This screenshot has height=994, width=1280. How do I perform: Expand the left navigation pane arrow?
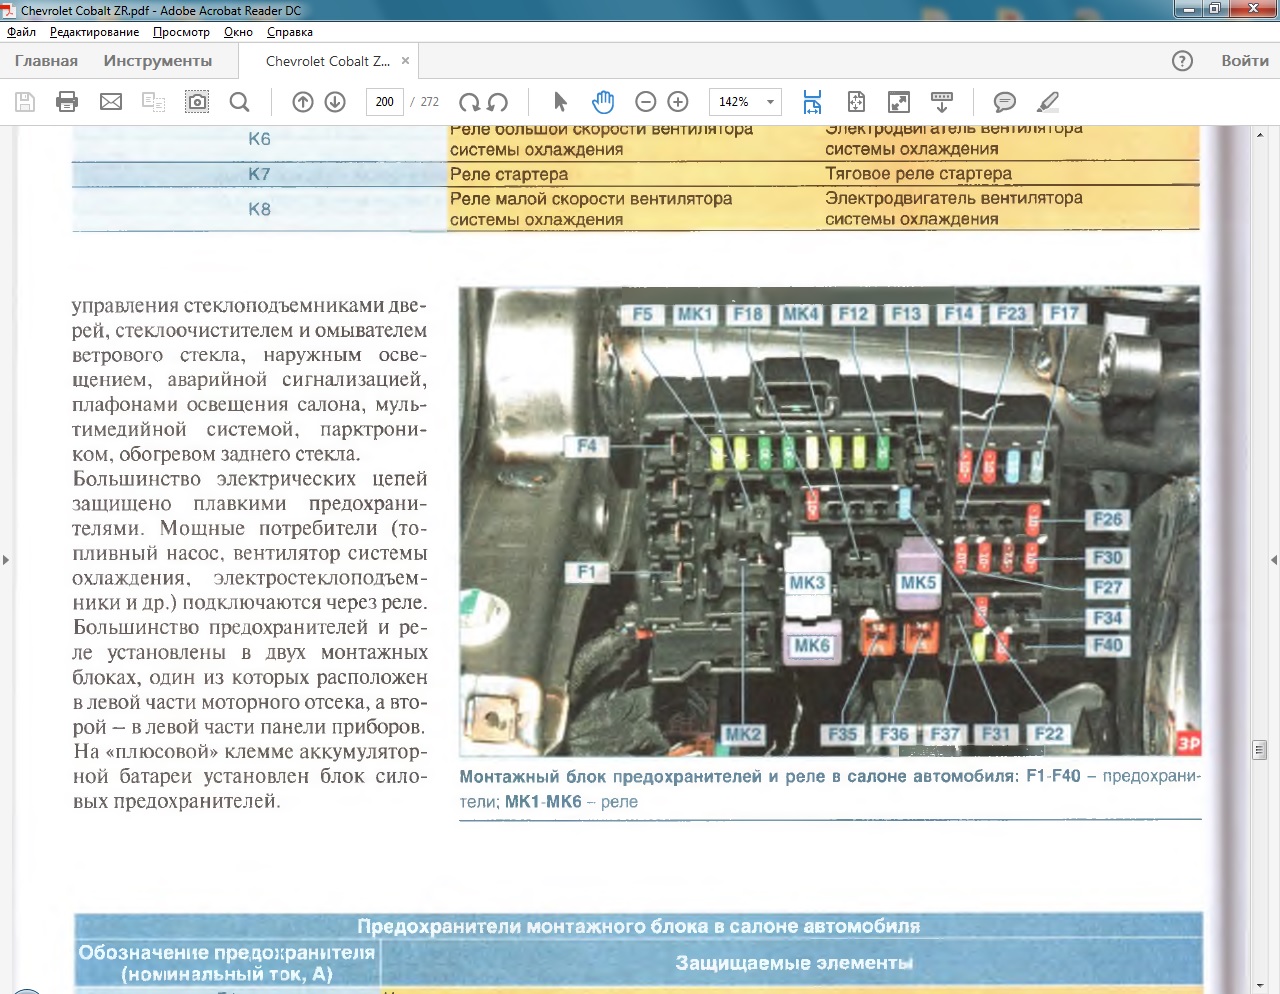coord(6,560)
